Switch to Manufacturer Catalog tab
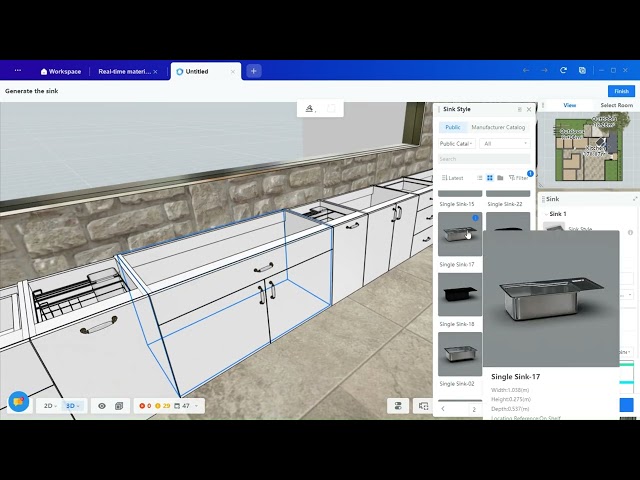The image size is (640, 480). click(498, 127)
